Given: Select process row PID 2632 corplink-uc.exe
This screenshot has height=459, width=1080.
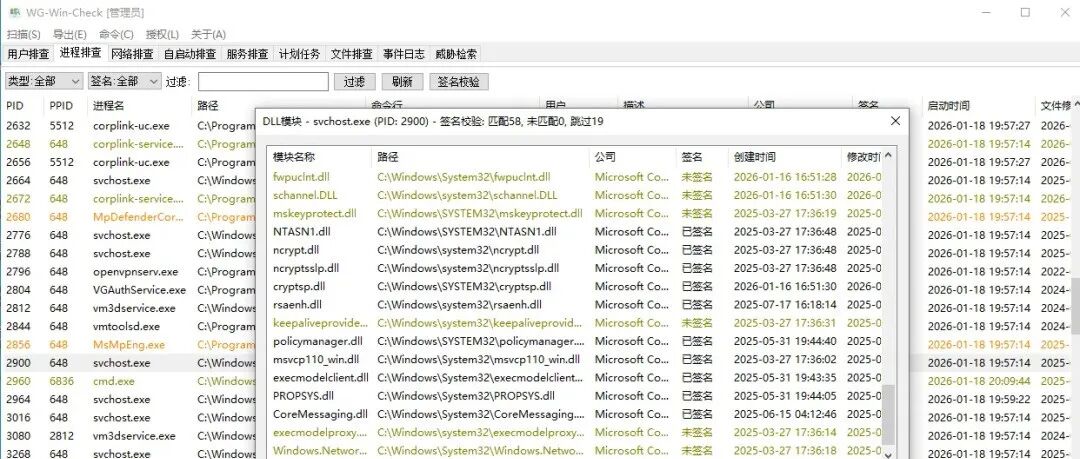Looking at the screenshot, I should coord(129,126).
